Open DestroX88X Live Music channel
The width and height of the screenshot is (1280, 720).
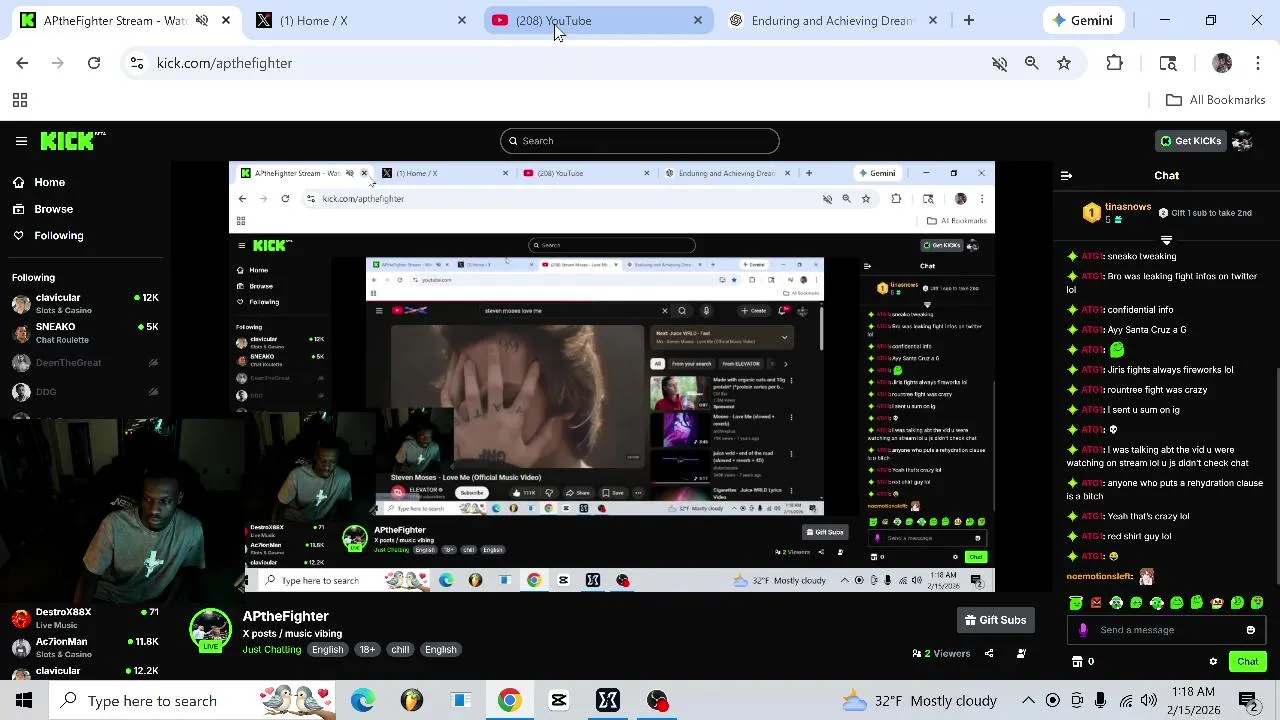pos(85,618)
